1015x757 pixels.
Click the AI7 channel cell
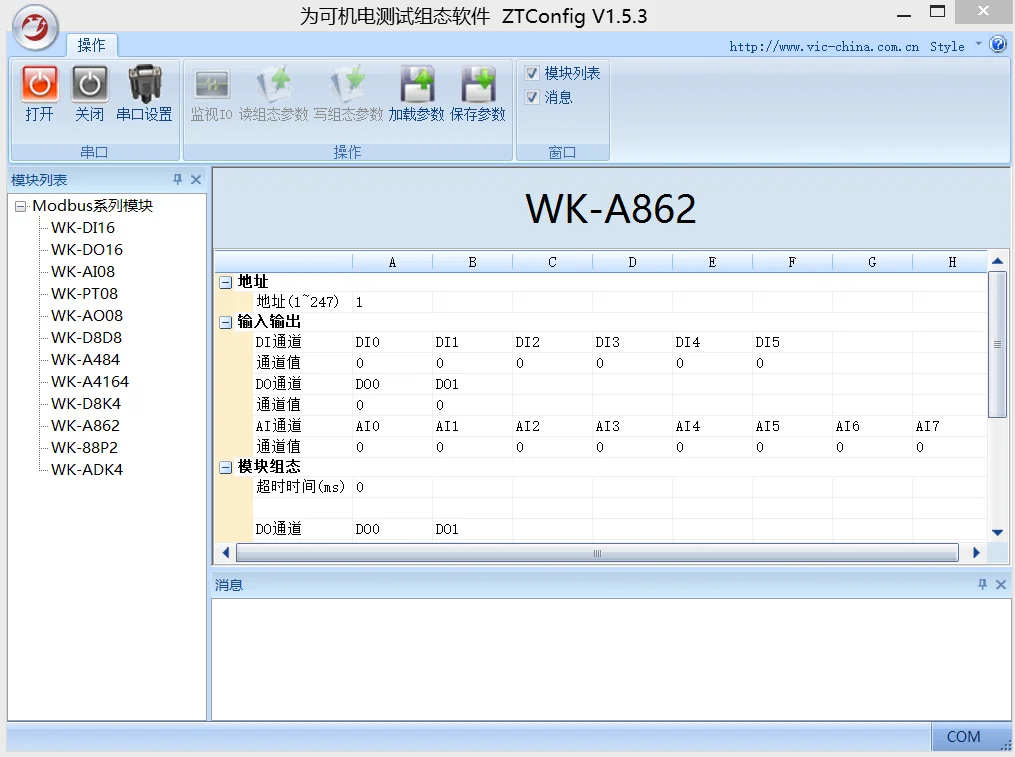950,426
